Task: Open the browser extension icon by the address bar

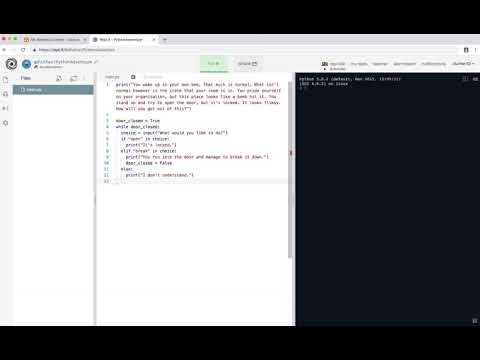Action: [x=466, y=50]
